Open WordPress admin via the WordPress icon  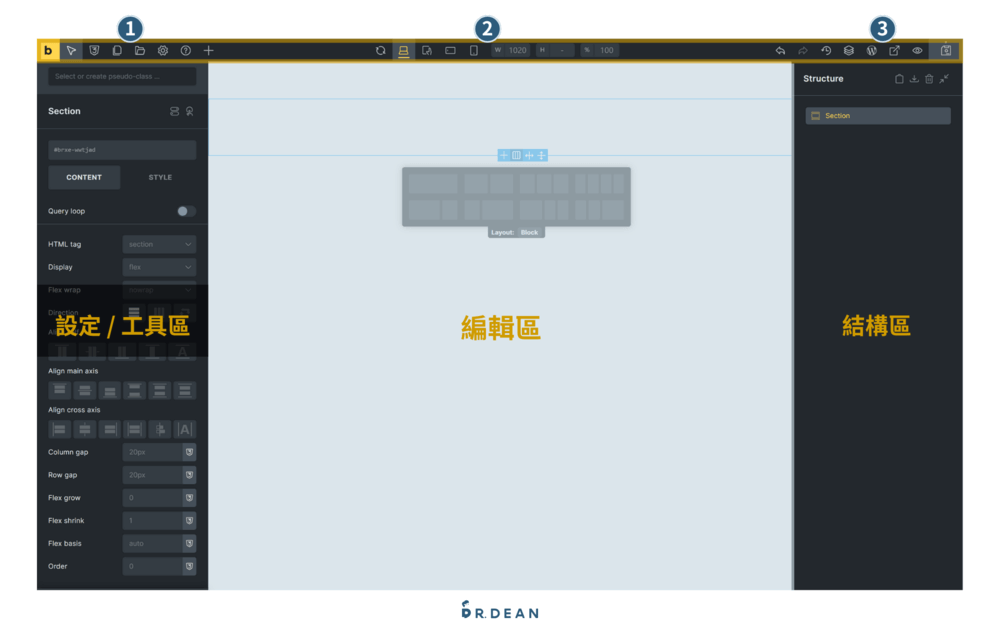pyautogui.click(x=872, y=50)
